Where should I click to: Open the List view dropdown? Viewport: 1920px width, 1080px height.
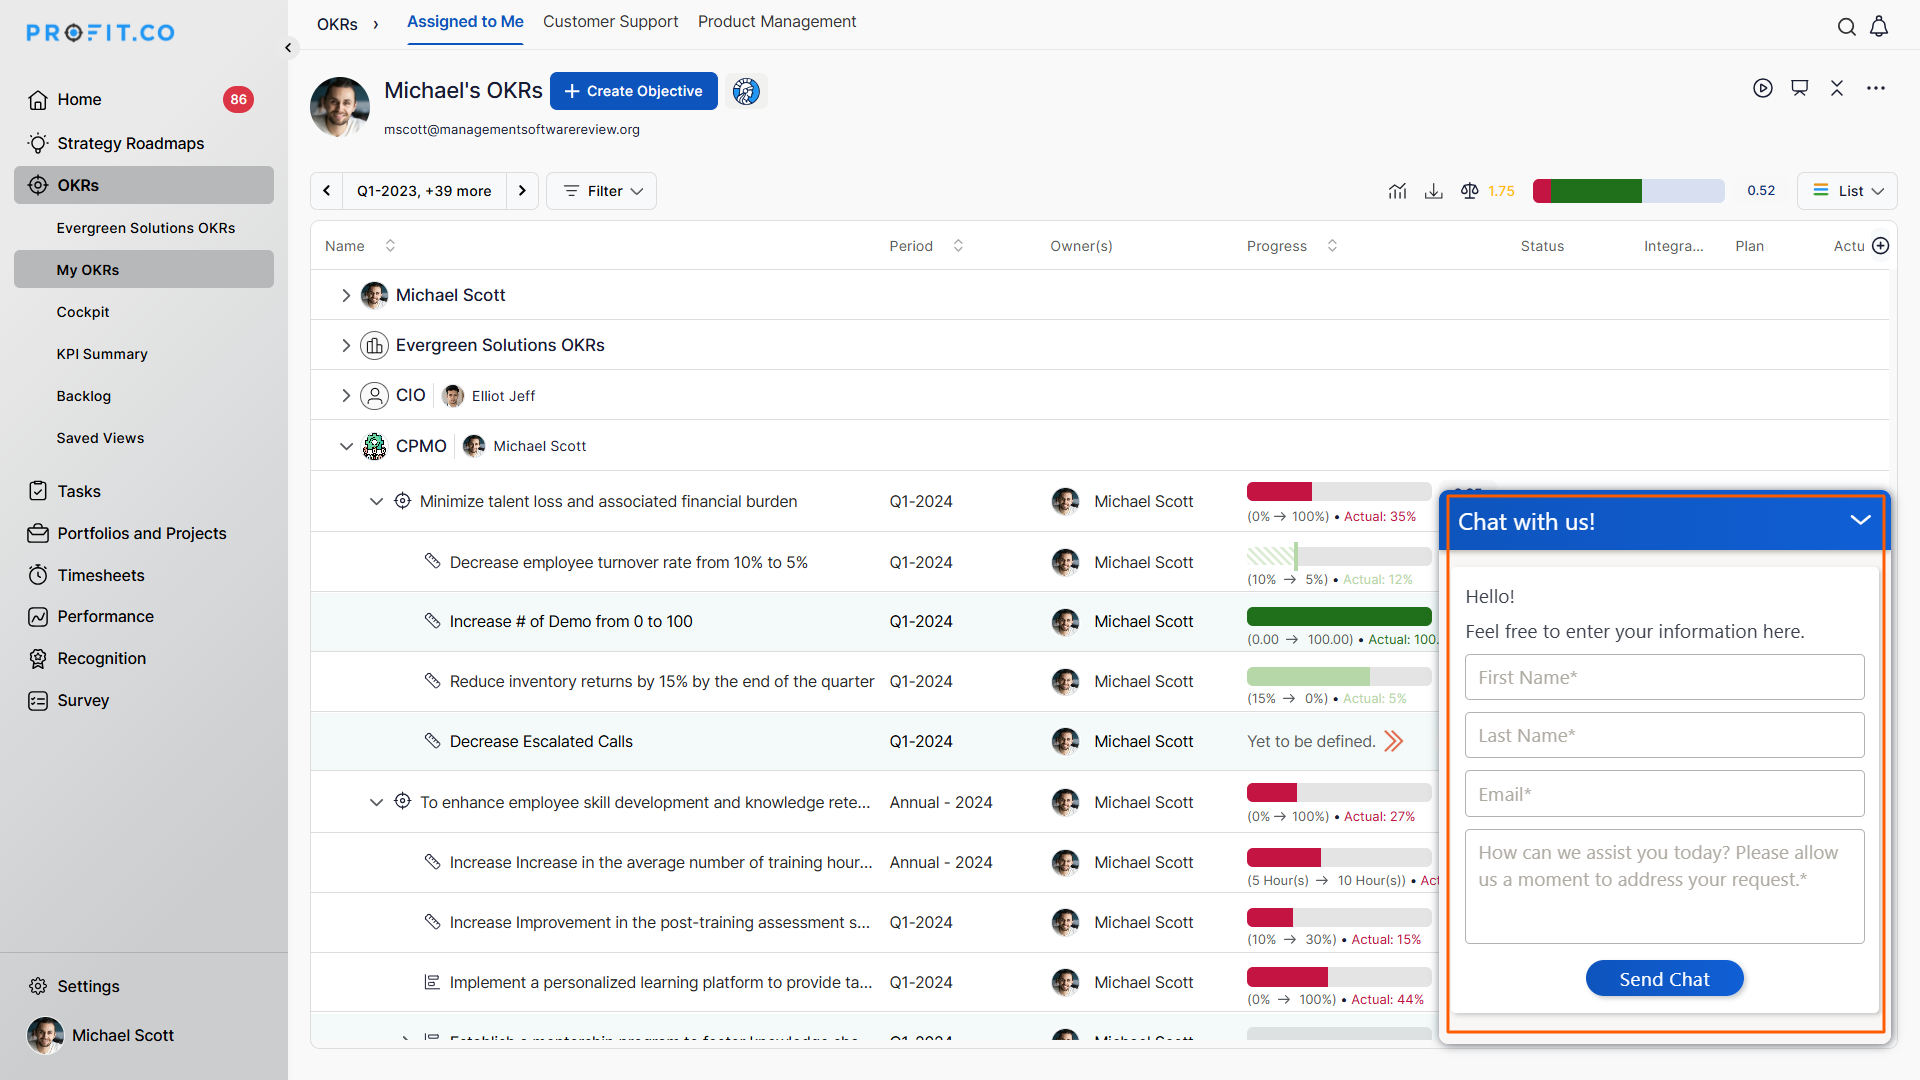point(1847,191)
